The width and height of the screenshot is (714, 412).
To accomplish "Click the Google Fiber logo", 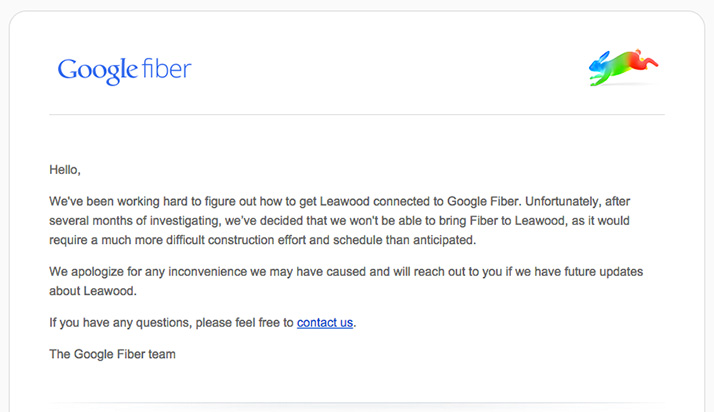I will pyautogui.click(x=124, y=70).
